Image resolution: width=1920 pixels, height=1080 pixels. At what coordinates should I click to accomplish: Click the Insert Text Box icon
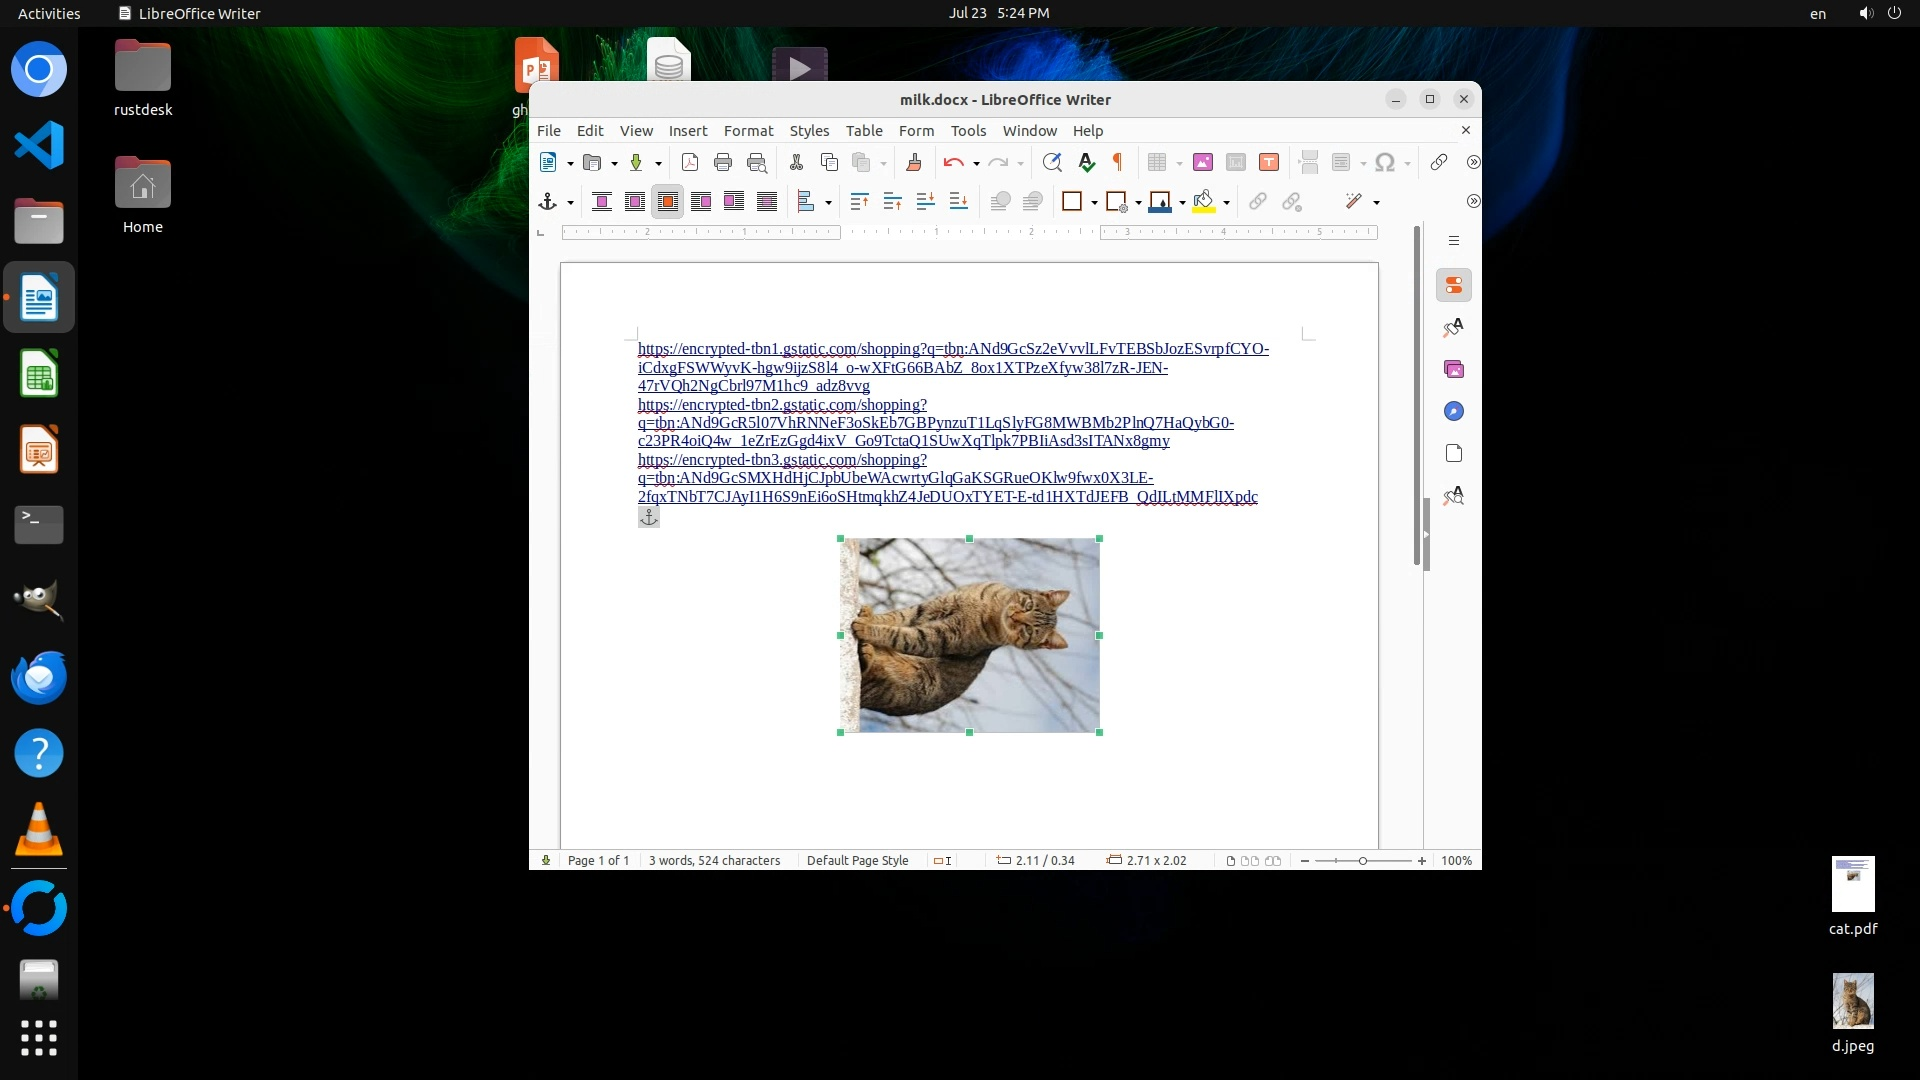click(x=1269, y=162)
